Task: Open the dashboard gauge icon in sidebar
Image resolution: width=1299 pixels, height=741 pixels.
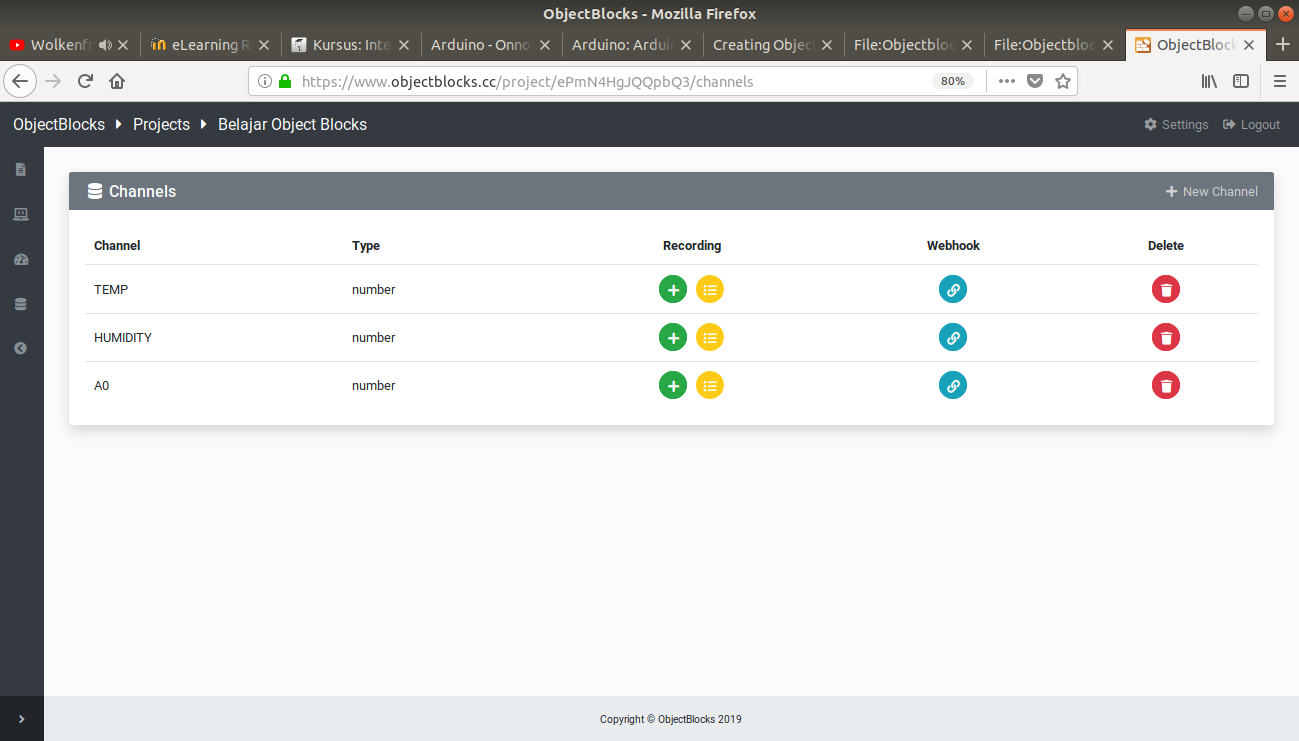Action: point(21,260)
